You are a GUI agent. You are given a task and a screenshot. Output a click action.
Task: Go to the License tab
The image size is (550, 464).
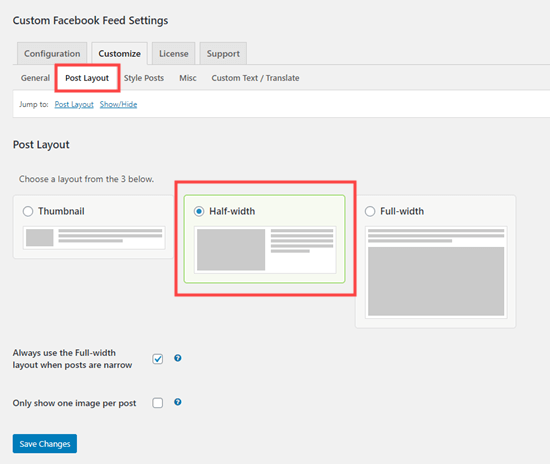point(174,53)
